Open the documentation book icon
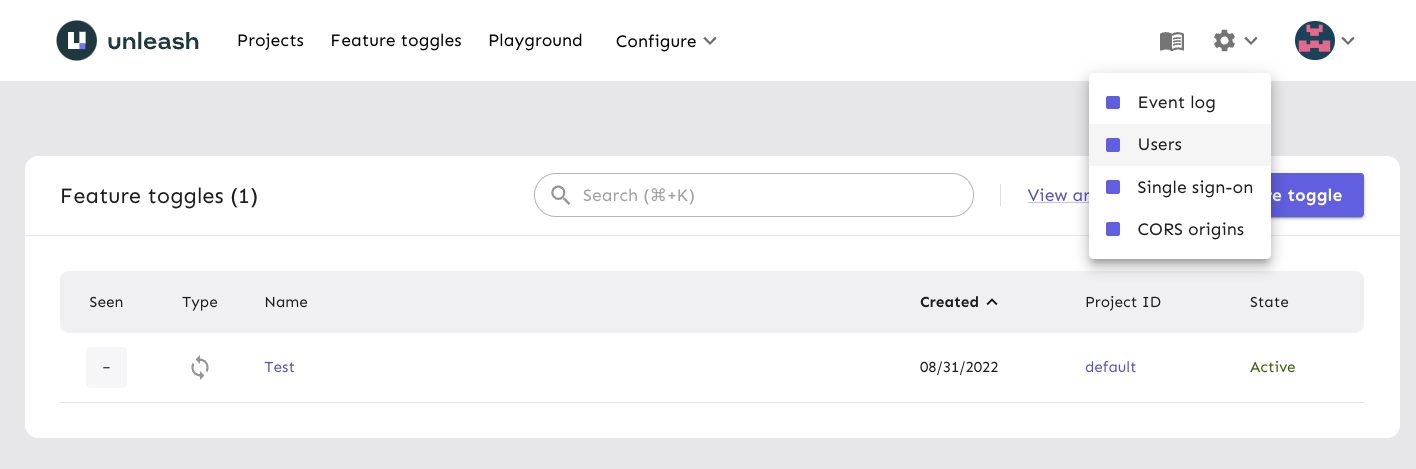The image size is (1416, 469). 1172,41
